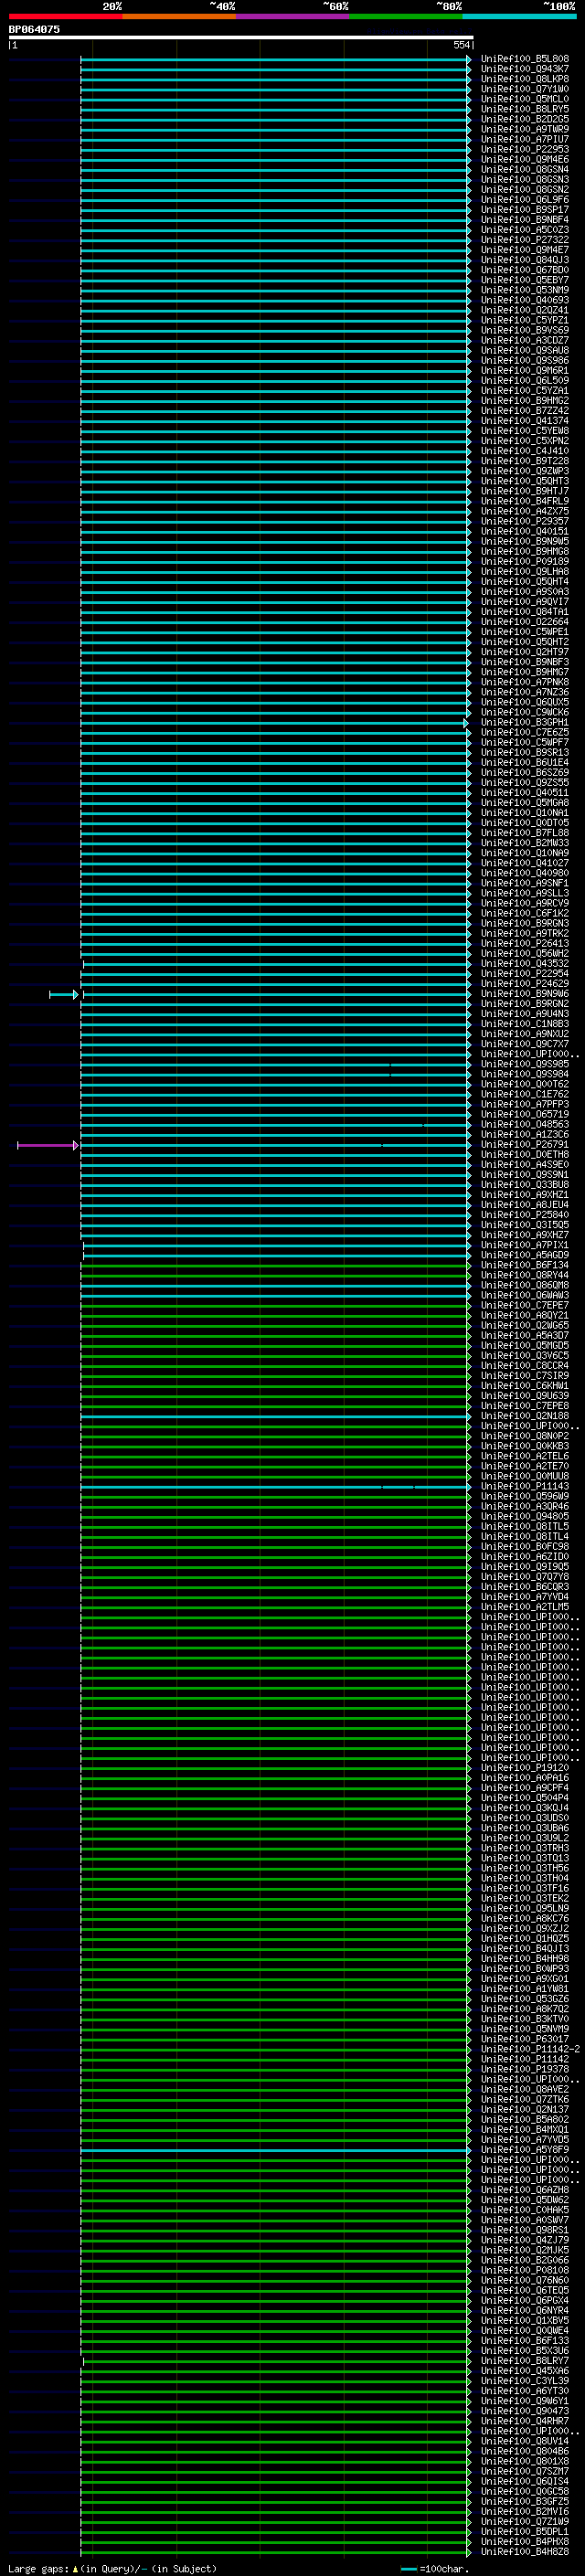Click the orange ~40% identity color bar
This screenshot has width=585, height=2576.
[179, 16]
